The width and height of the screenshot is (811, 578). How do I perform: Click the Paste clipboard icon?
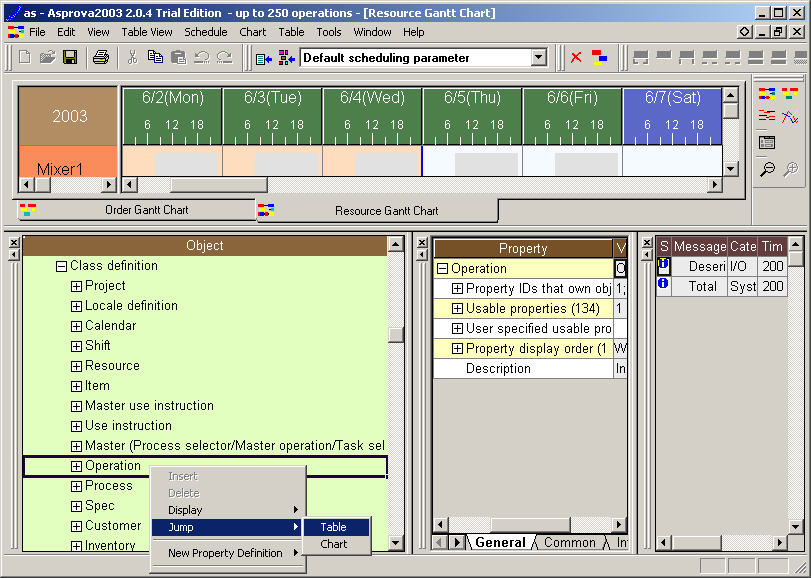pyautogui.click(x=178, y=57)
